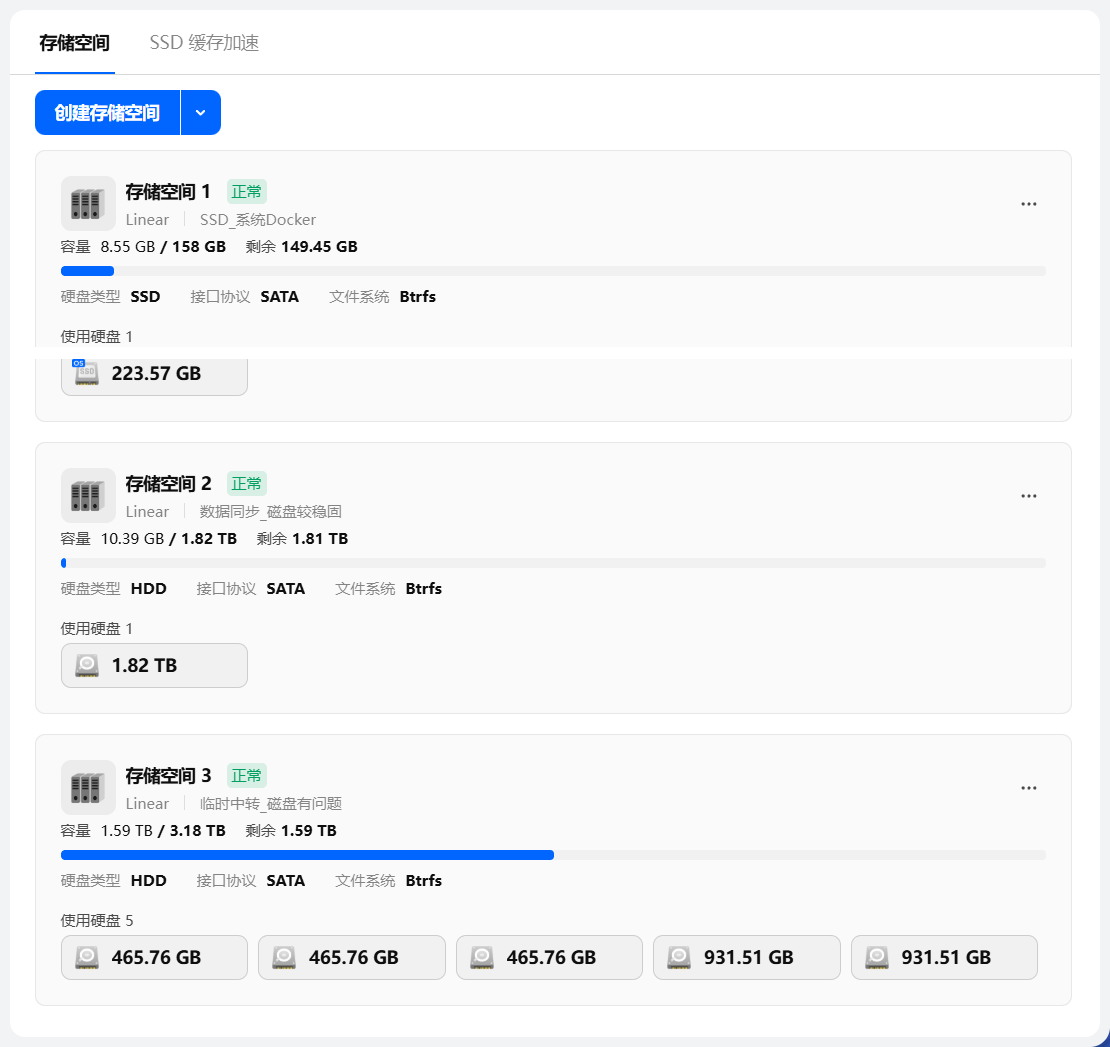Screen dimensions: 1110x1047
Task: Click the 正常 status badge of 存储空间 1
Action: [247, 192]
